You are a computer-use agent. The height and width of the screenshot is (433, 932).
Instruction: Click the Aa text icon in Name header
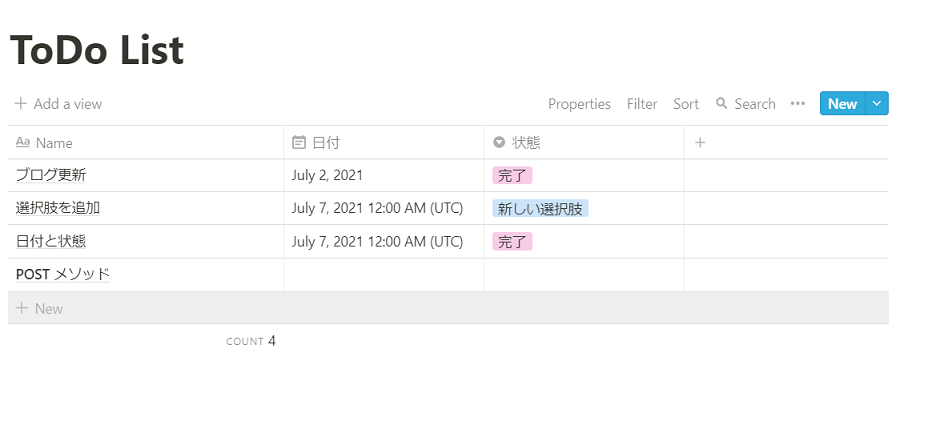23,143
